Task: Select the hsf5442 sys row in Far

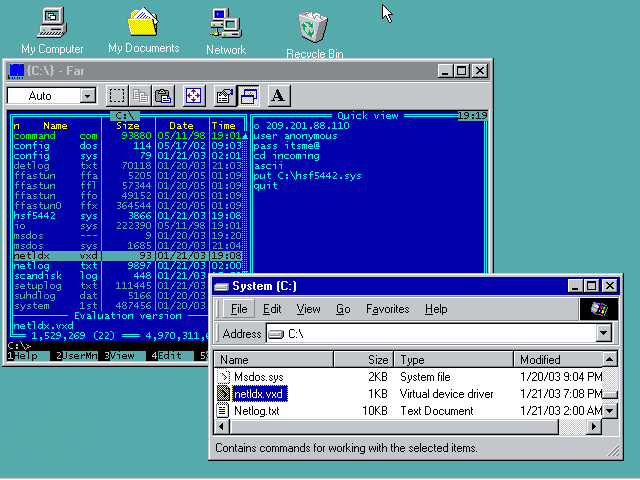Action: coord(127,216)
